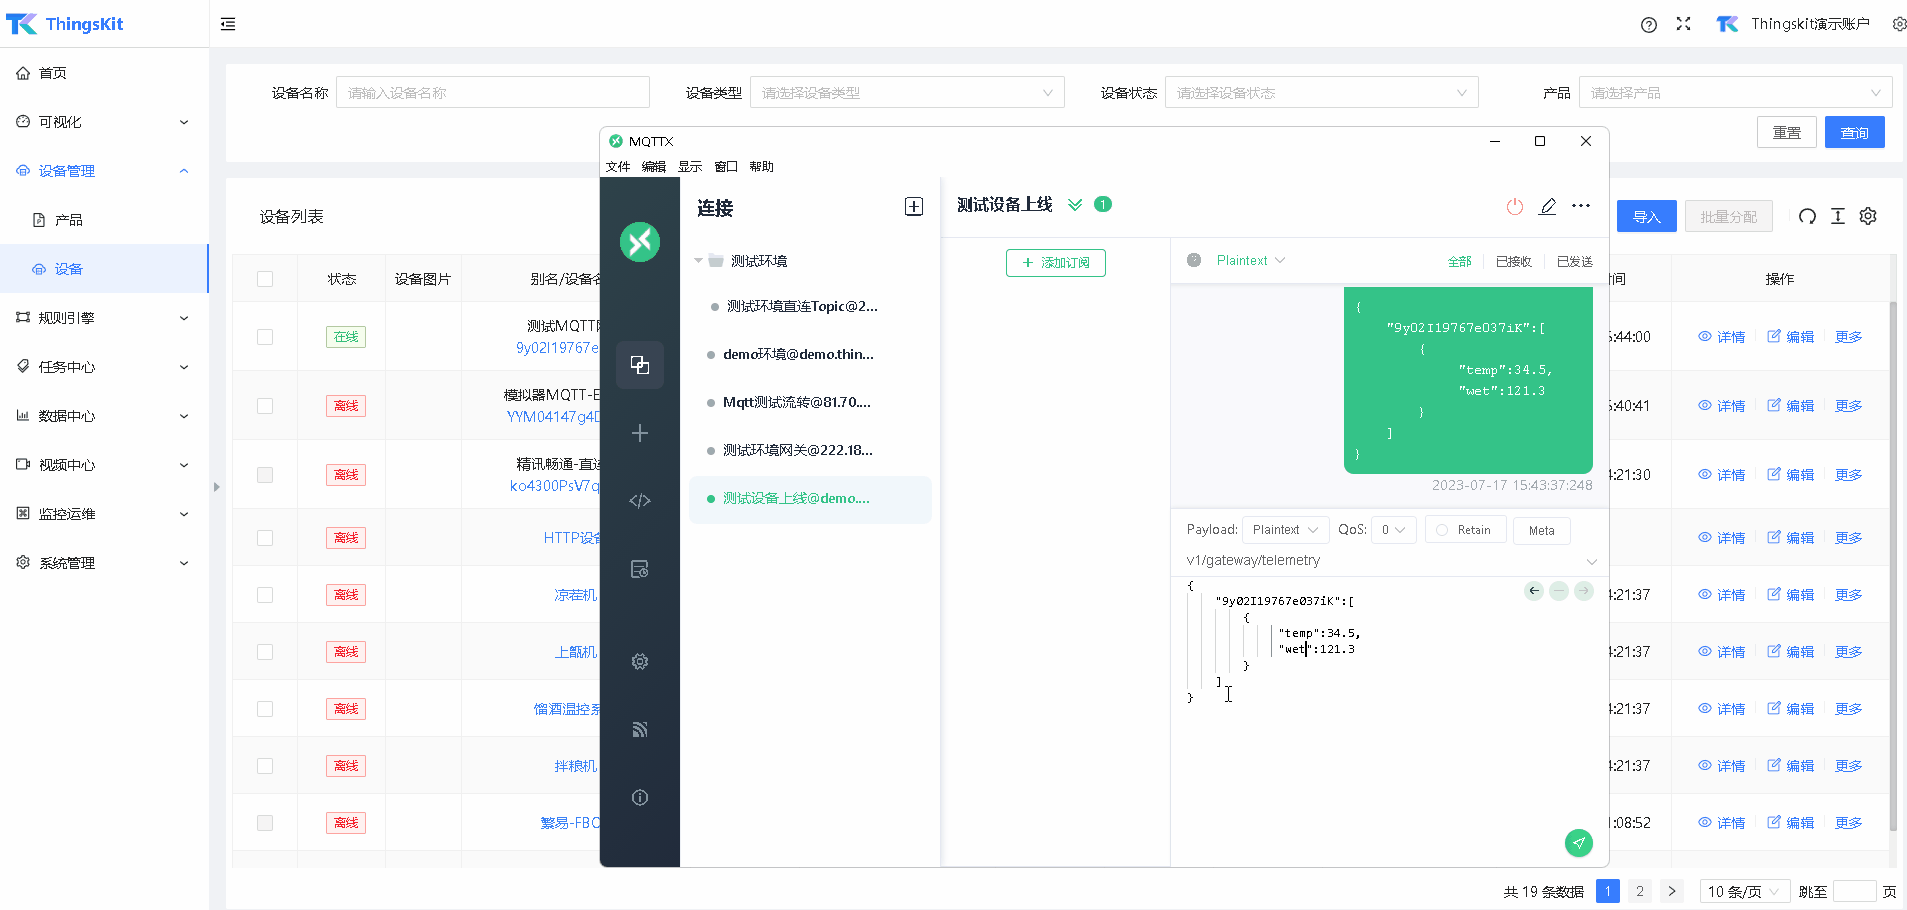
Task: Check the first device row checkbox
Action: pos(265,337)
